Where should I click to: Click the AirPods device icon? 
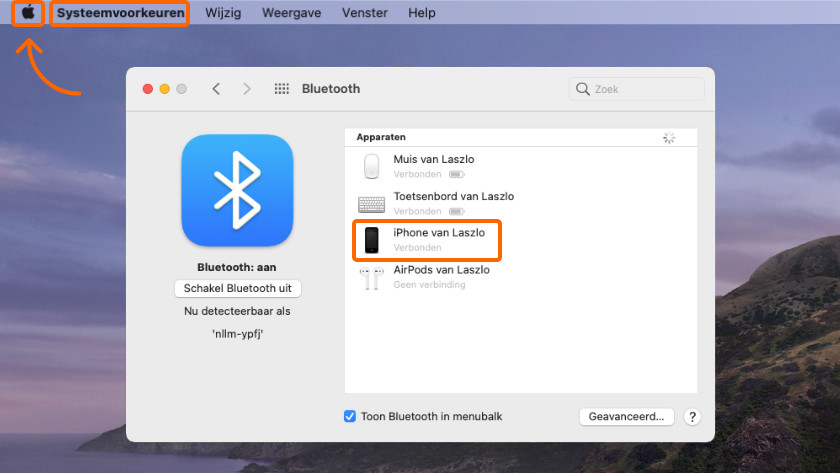coord(371,278)
